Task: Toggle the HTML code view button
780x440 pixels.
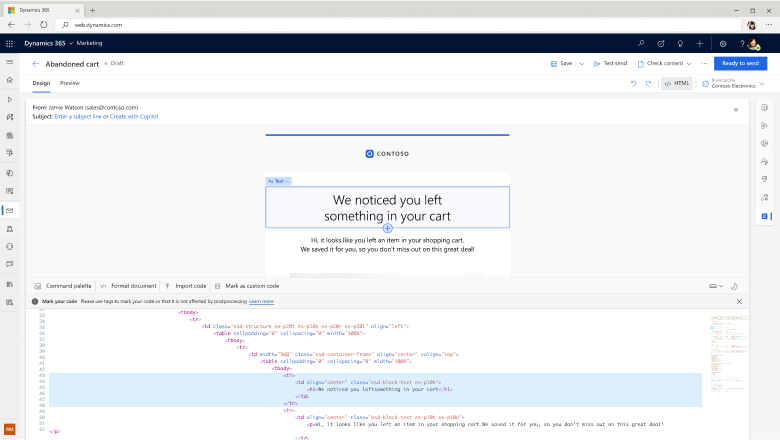Action: click(677, 84)
